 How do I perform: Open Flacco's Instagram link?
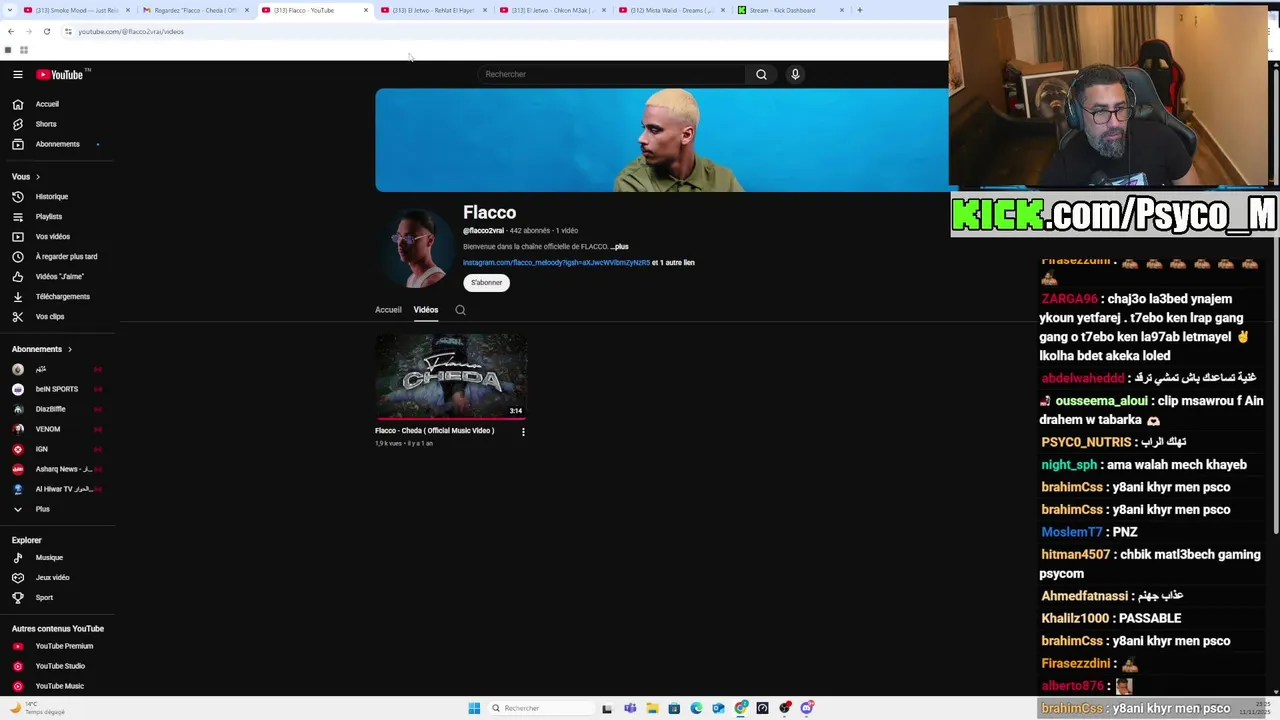556,263
